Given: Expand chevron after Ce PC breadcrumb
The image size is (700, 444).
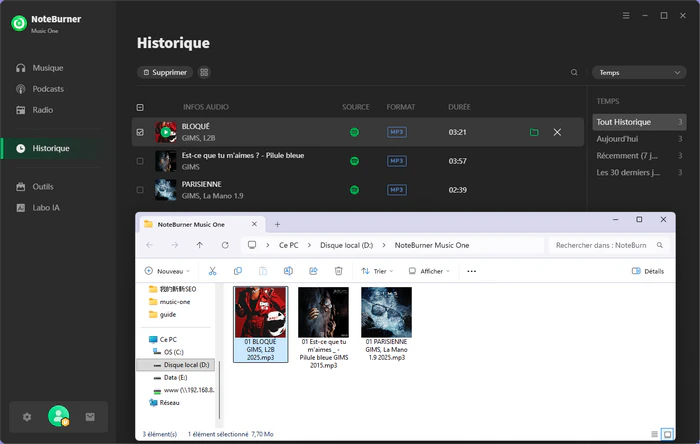Looking at the screenshot, I should coord(309,245).
